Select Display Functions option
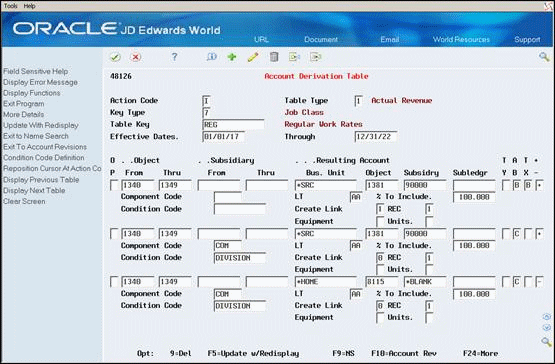The image size is (555, 364). 32,93
